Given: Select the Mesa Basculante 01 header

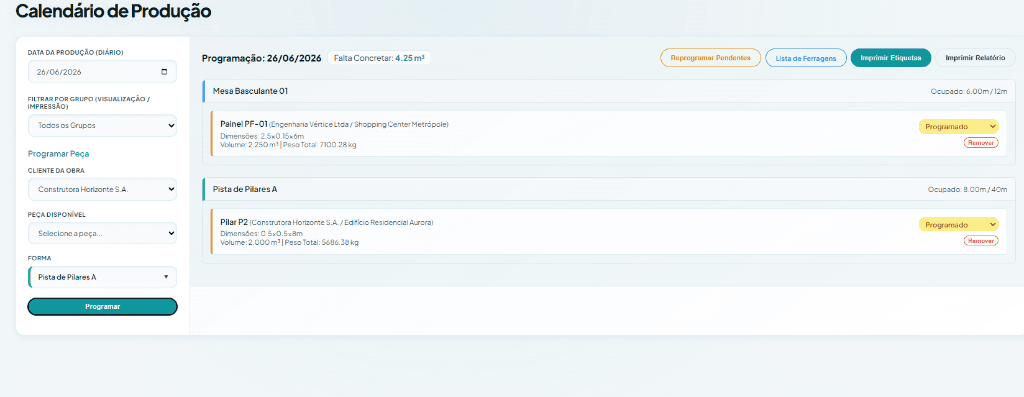Looking at the screenshot, I should tap(609, 91).
